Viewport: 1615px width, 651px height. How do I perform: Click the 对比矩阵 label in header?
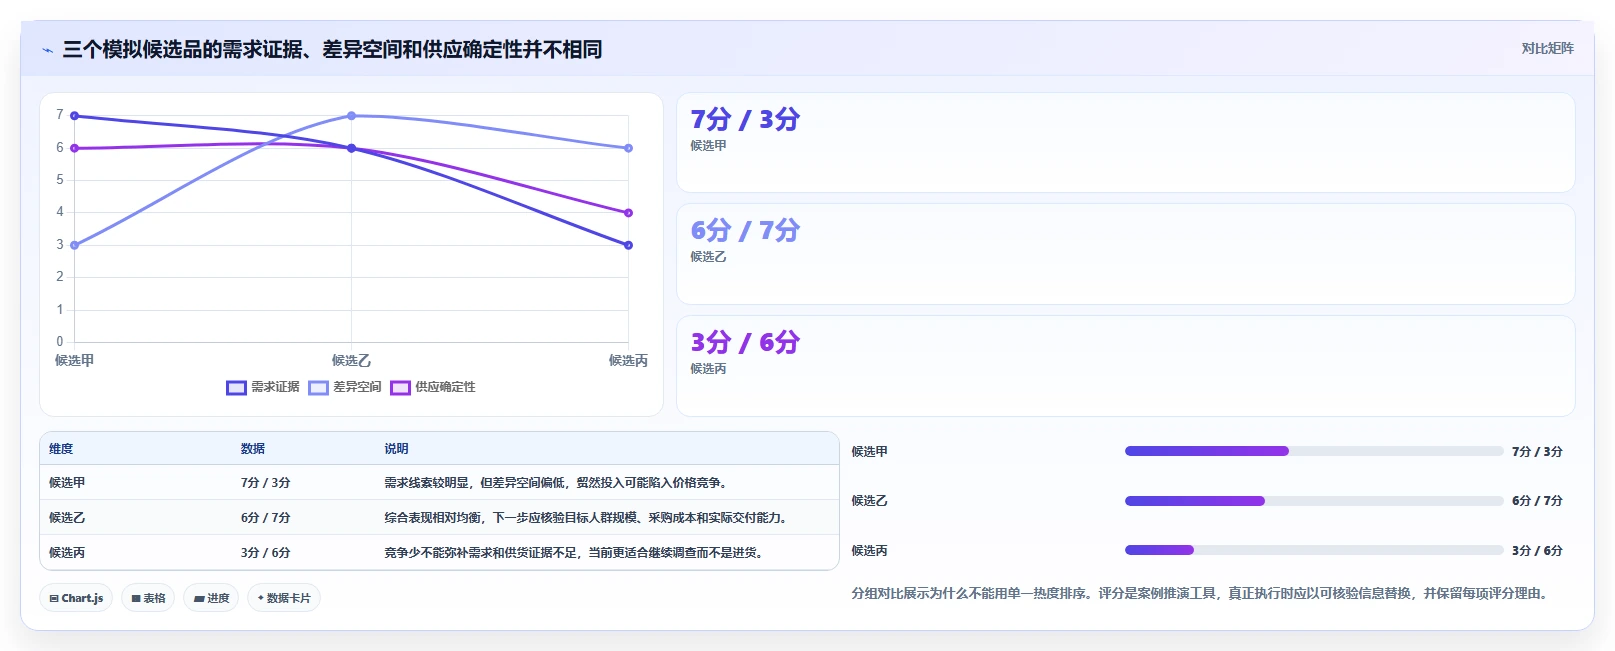click(1547, 48)
